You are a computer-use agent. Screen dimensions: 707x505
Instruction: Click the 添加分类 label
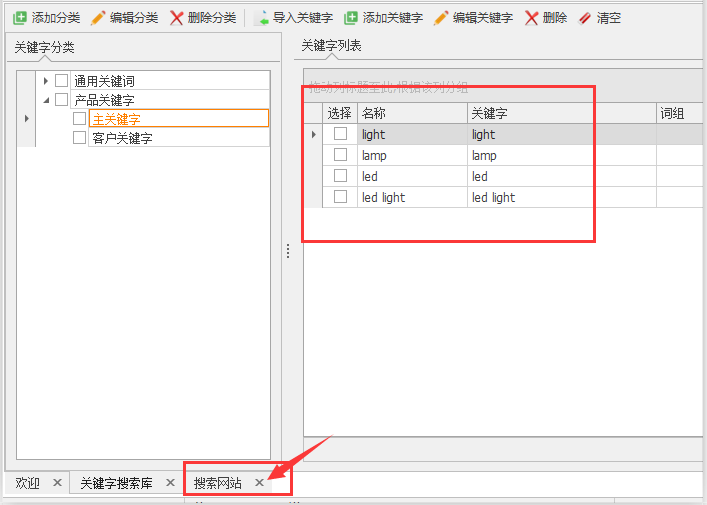(x=56, y=18)
